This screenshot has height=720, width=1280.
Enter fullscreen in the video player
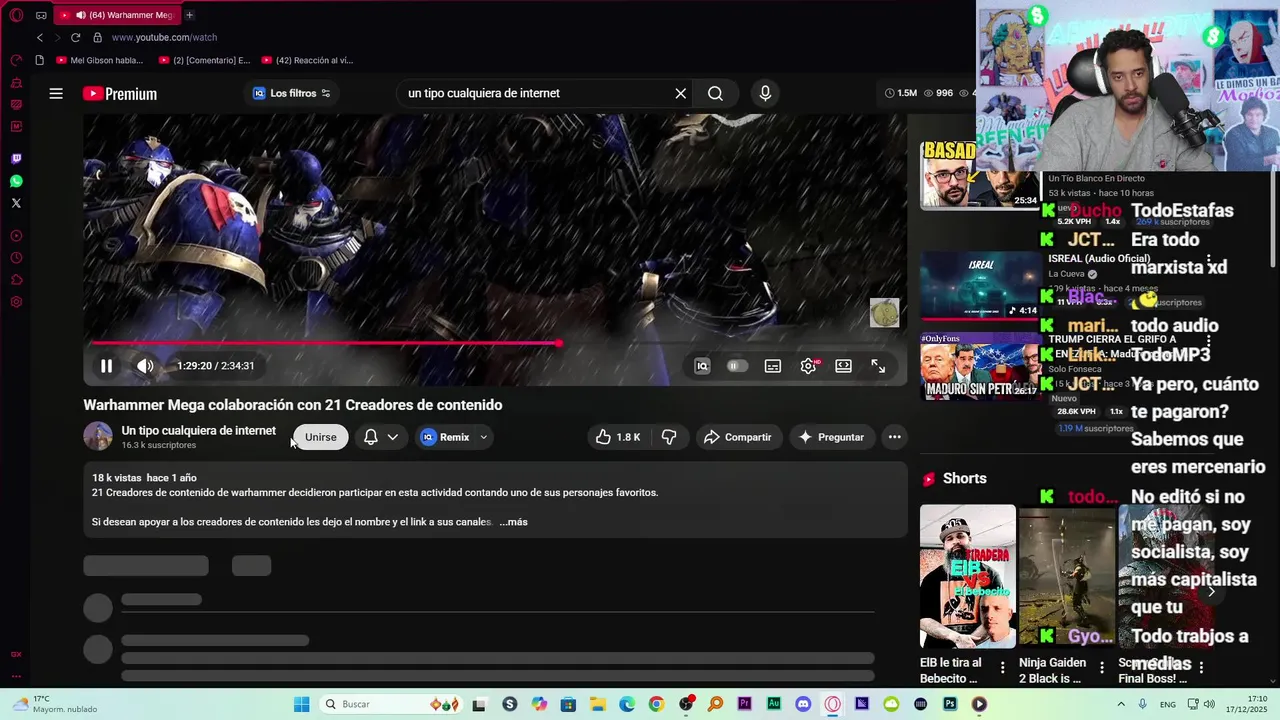[x=878, y=366]
